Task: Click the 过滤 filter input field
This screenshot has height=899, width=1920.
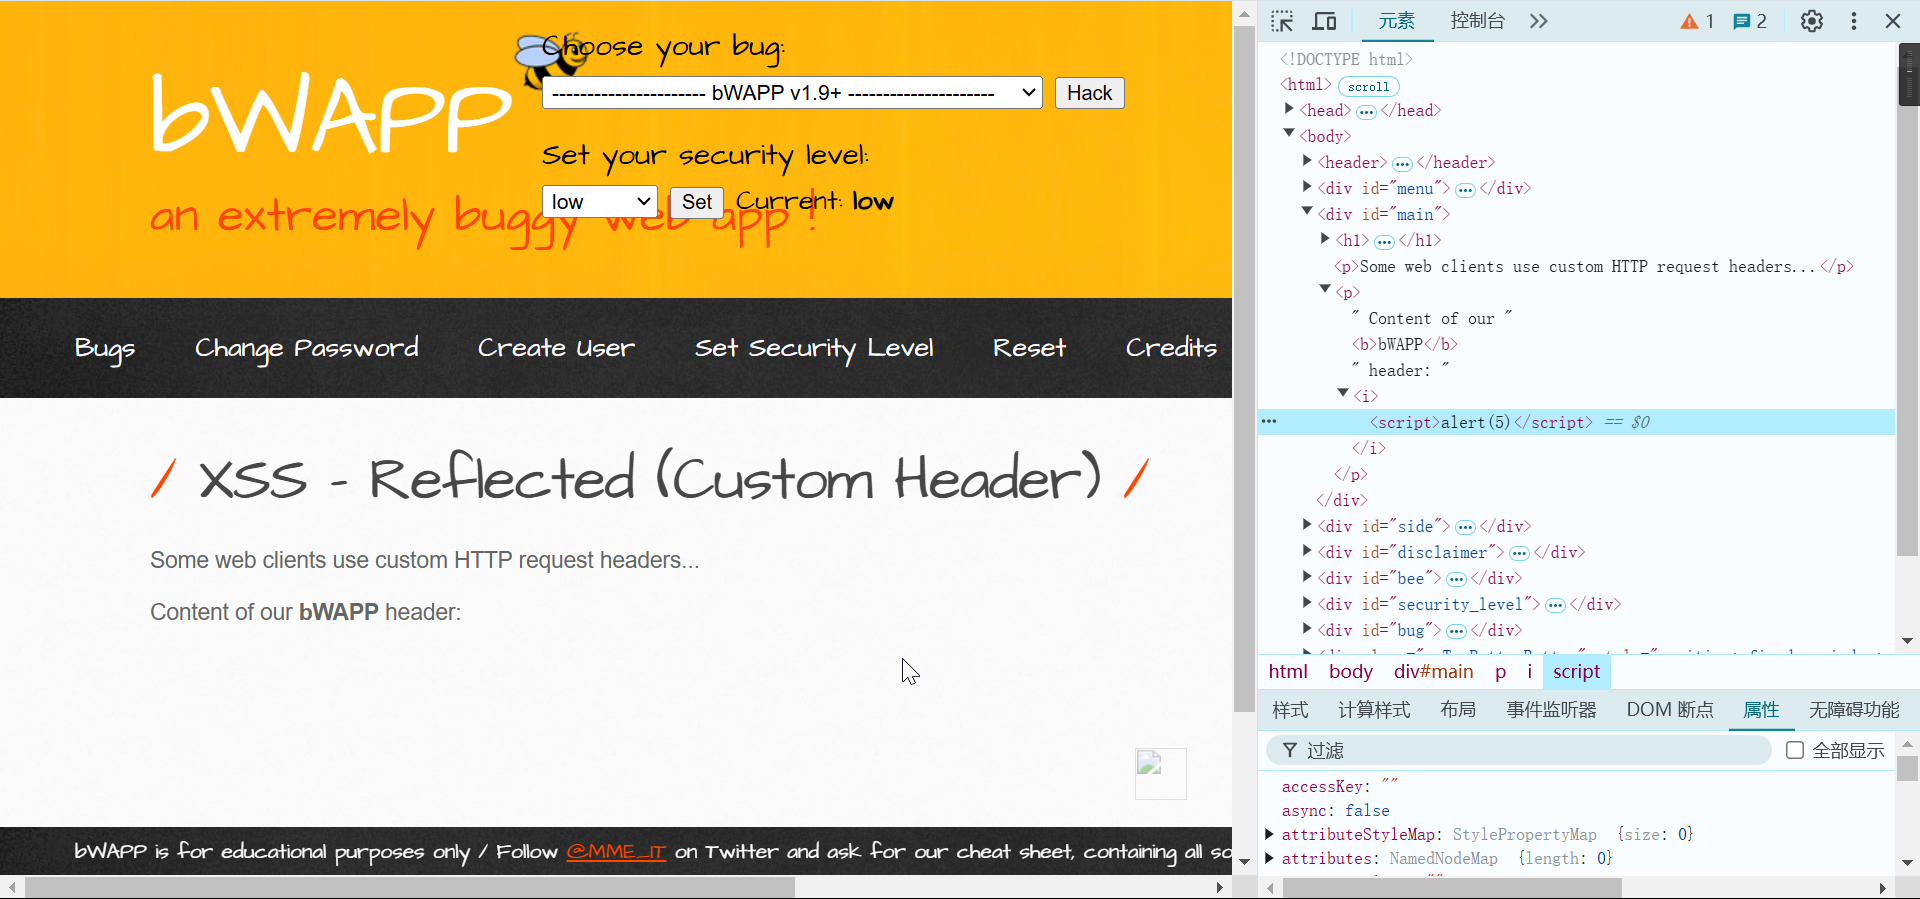Action: click(x=1530, y=750)
